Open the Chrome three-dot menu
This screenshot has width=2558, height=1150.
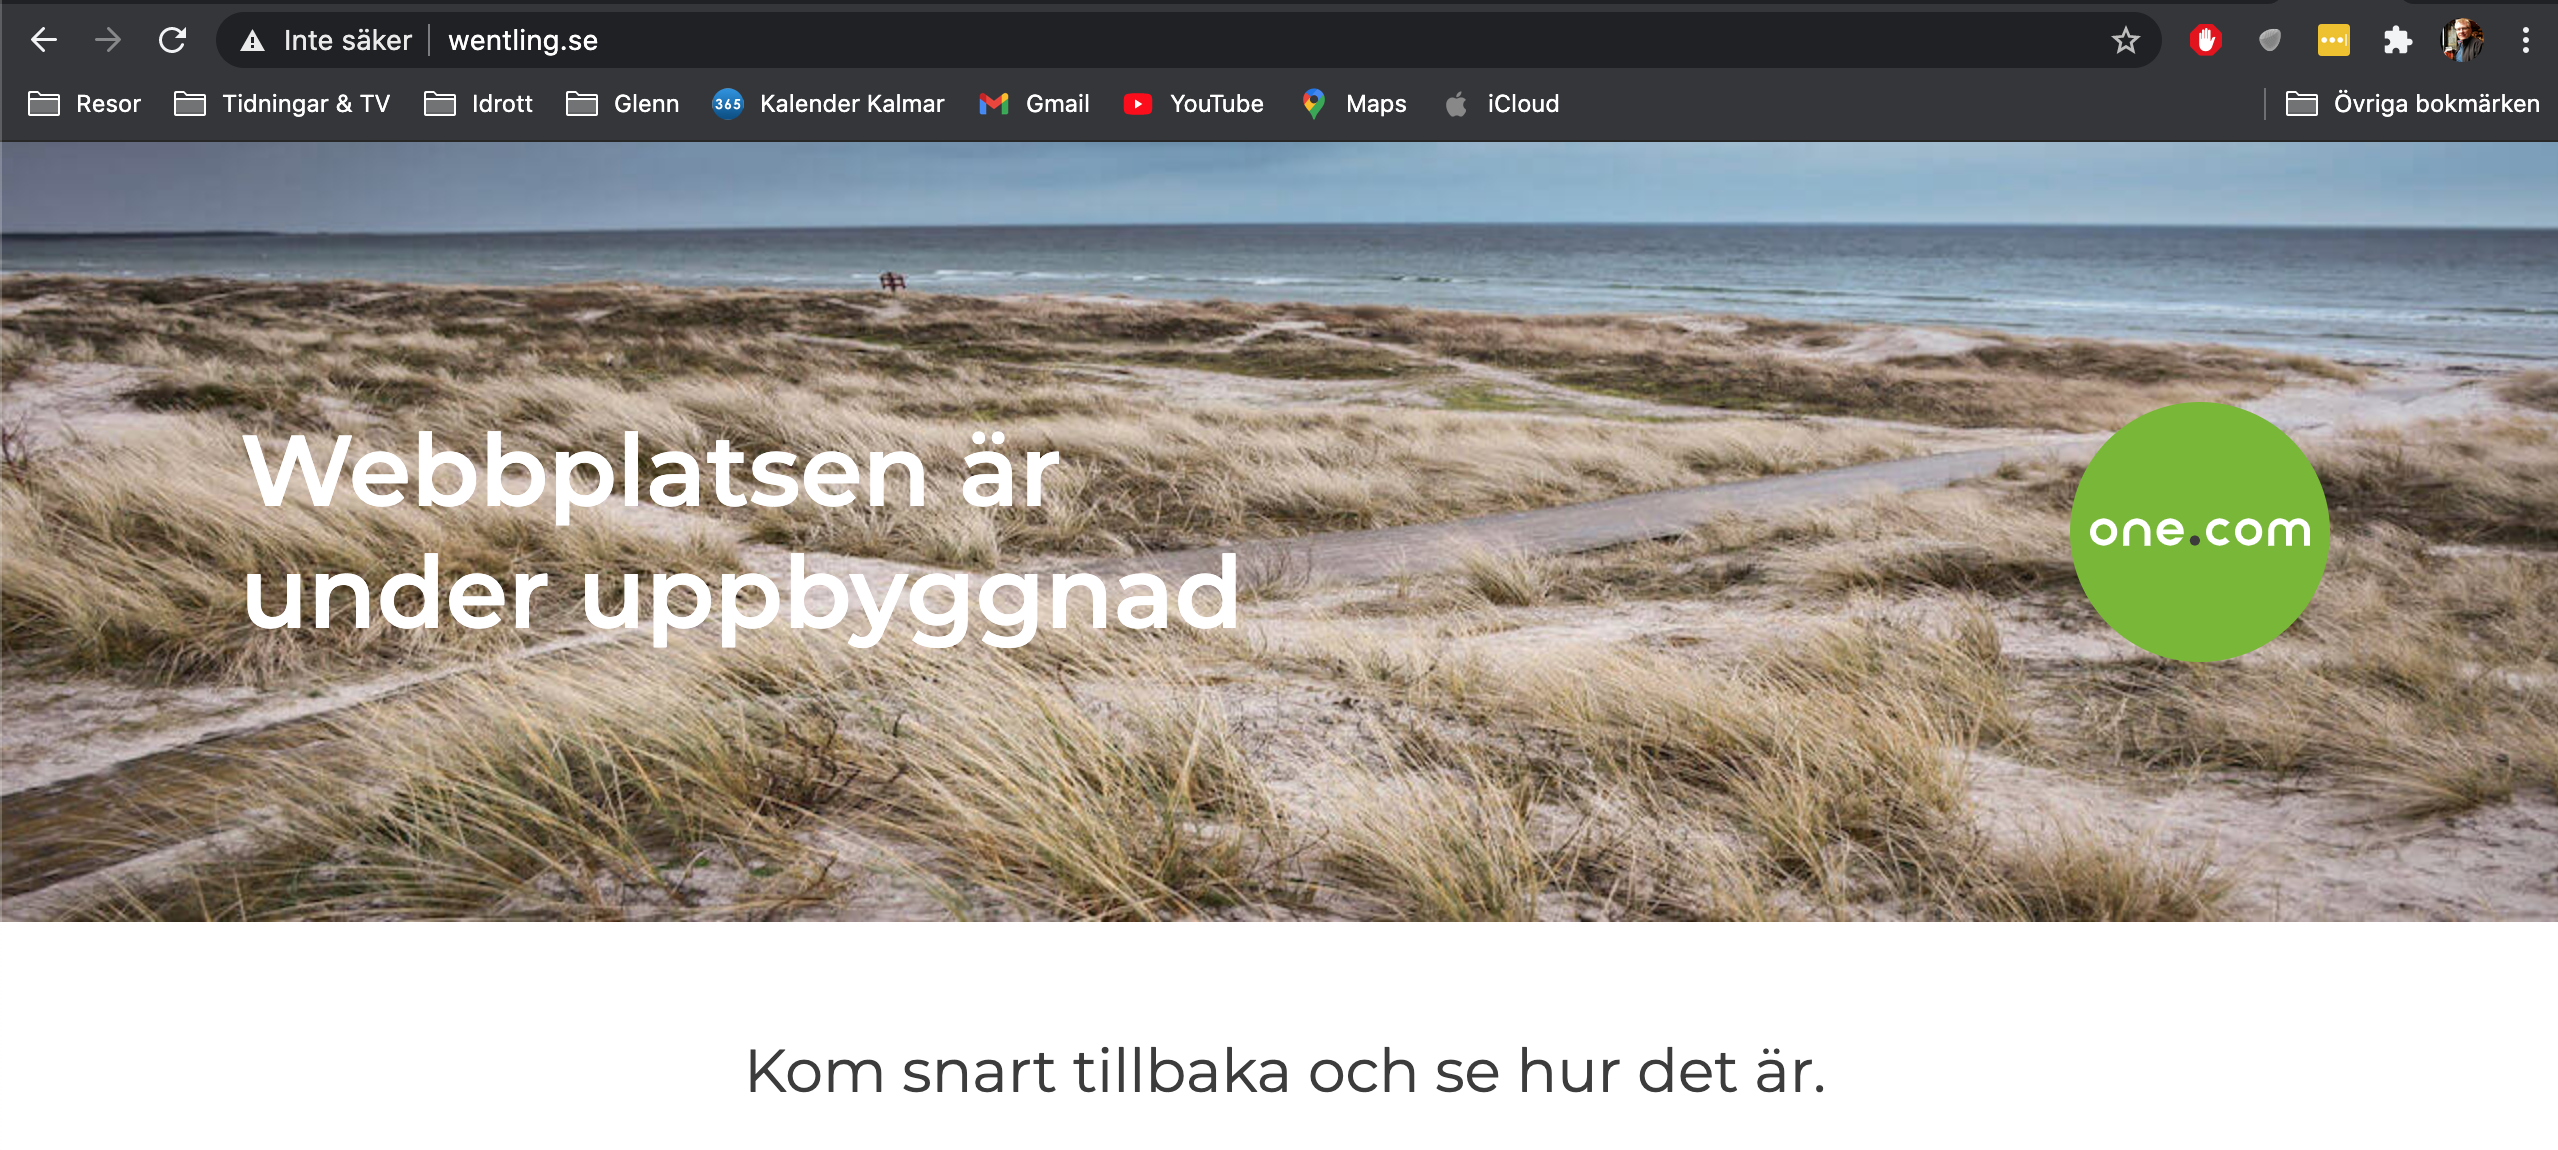pyautogui.click(x=2525, y=40)
